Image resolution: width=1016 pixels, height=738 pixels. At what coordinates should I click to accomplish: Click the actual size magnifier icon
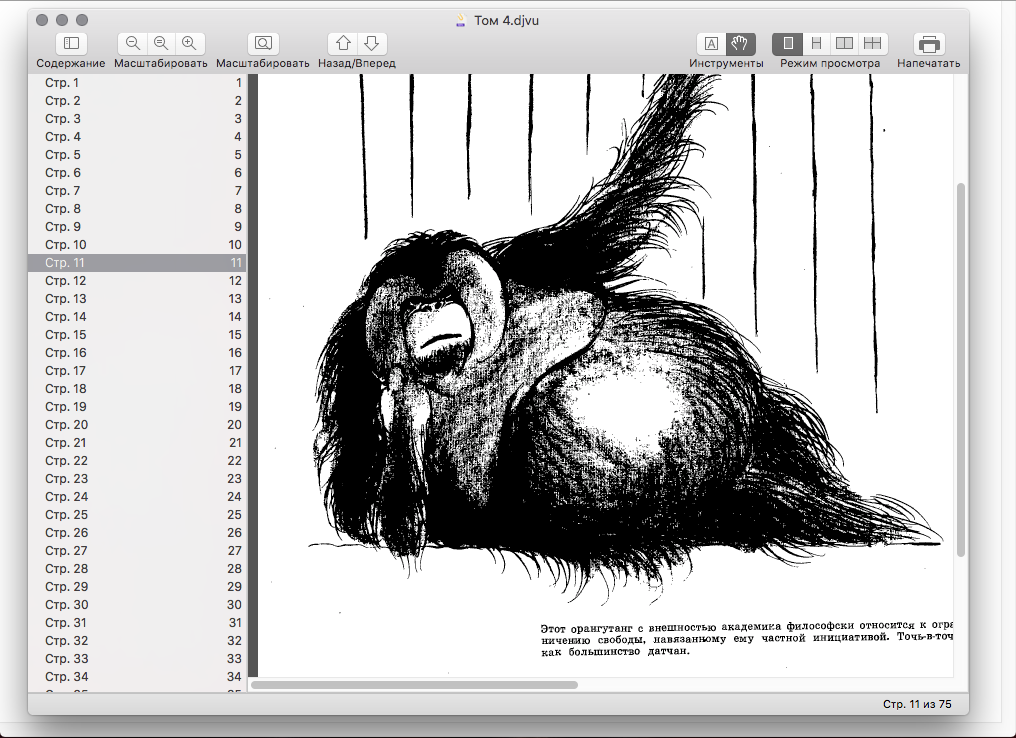click(161, 43)
